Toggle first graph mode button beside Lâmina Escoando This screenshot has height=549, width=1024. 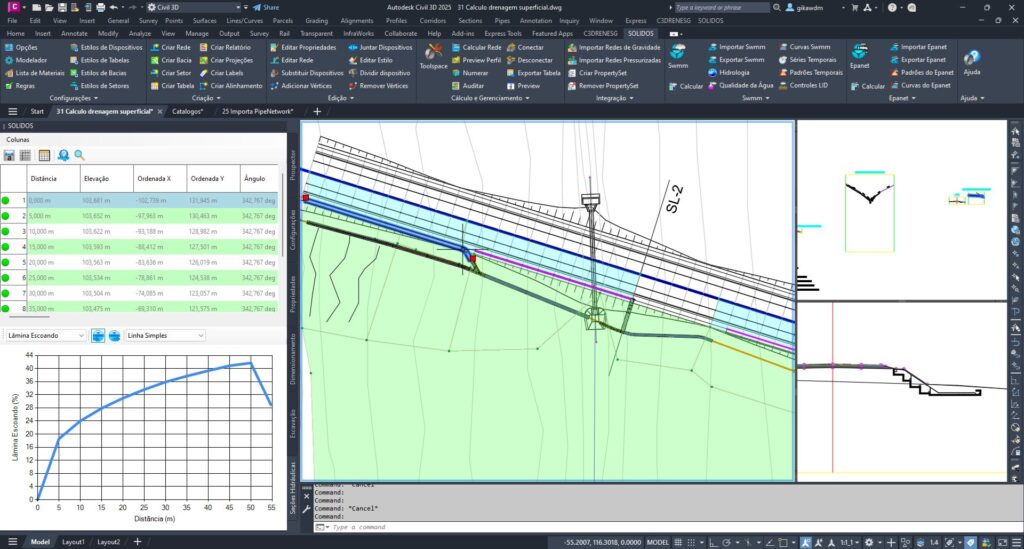97,336
